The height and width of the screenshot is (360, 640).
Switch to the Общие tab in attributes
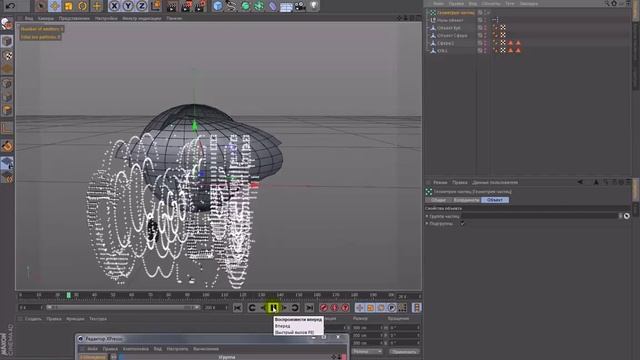[438, 200]
